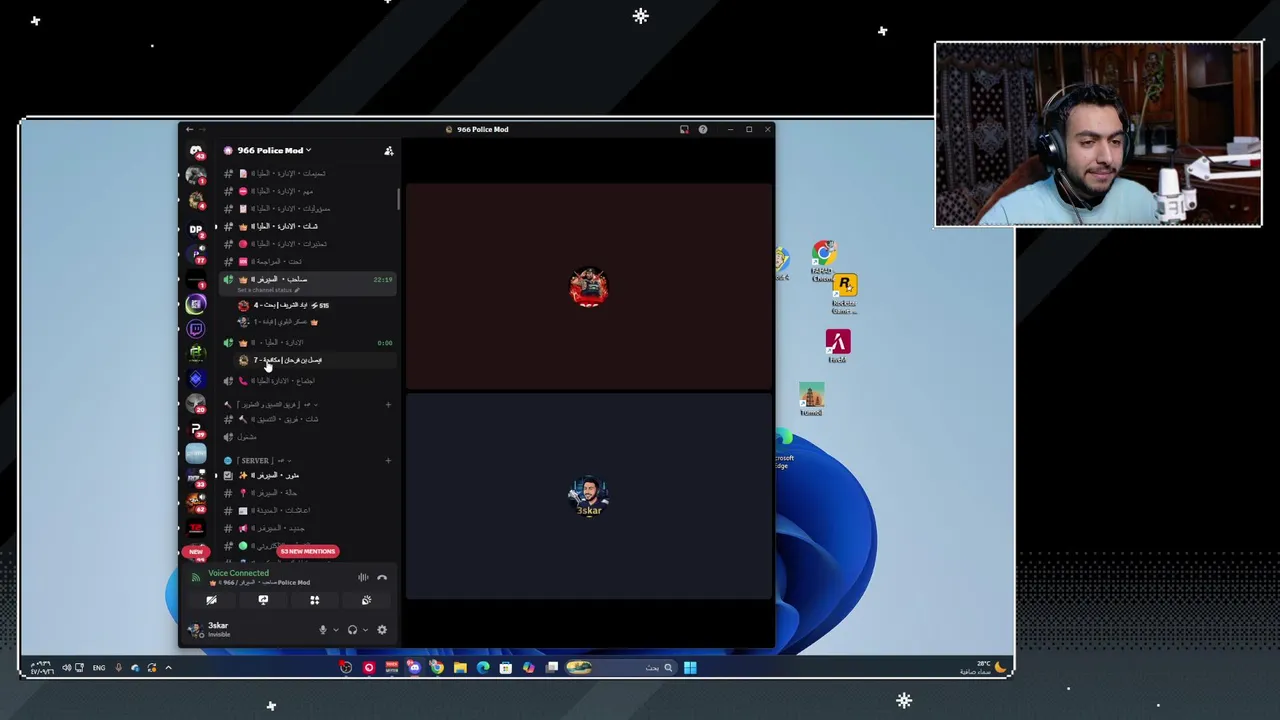Open microphone input device options arrow
Viewport: 1280px width, 720px height.
pyautogui.click(x=335, y=630)
